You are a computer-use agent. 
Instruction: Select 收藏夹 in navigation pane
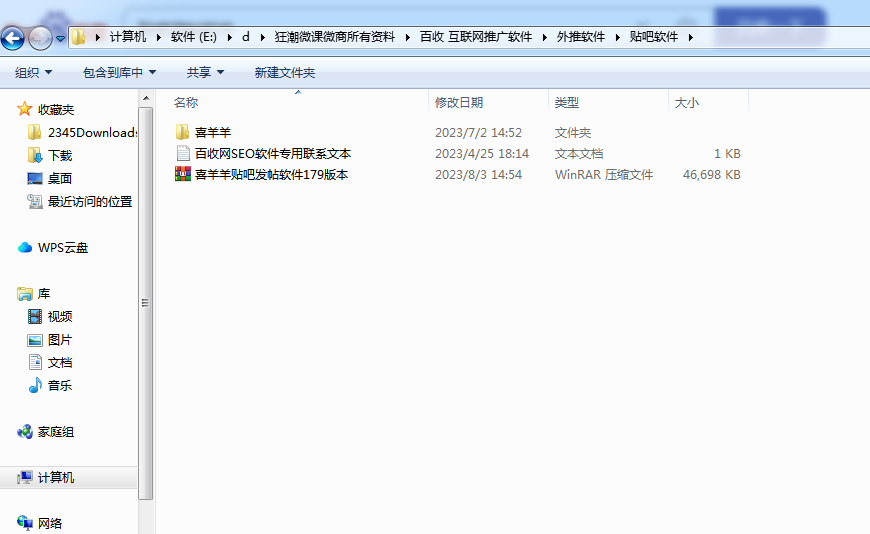tap(56, 109)
